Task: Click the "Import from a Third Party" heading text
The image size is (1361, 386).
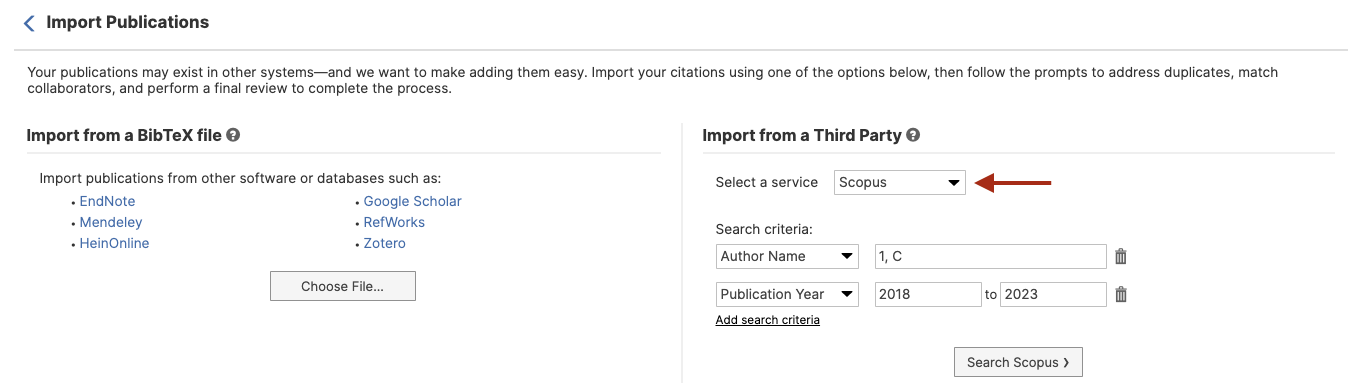Action: tap(802, 135)
